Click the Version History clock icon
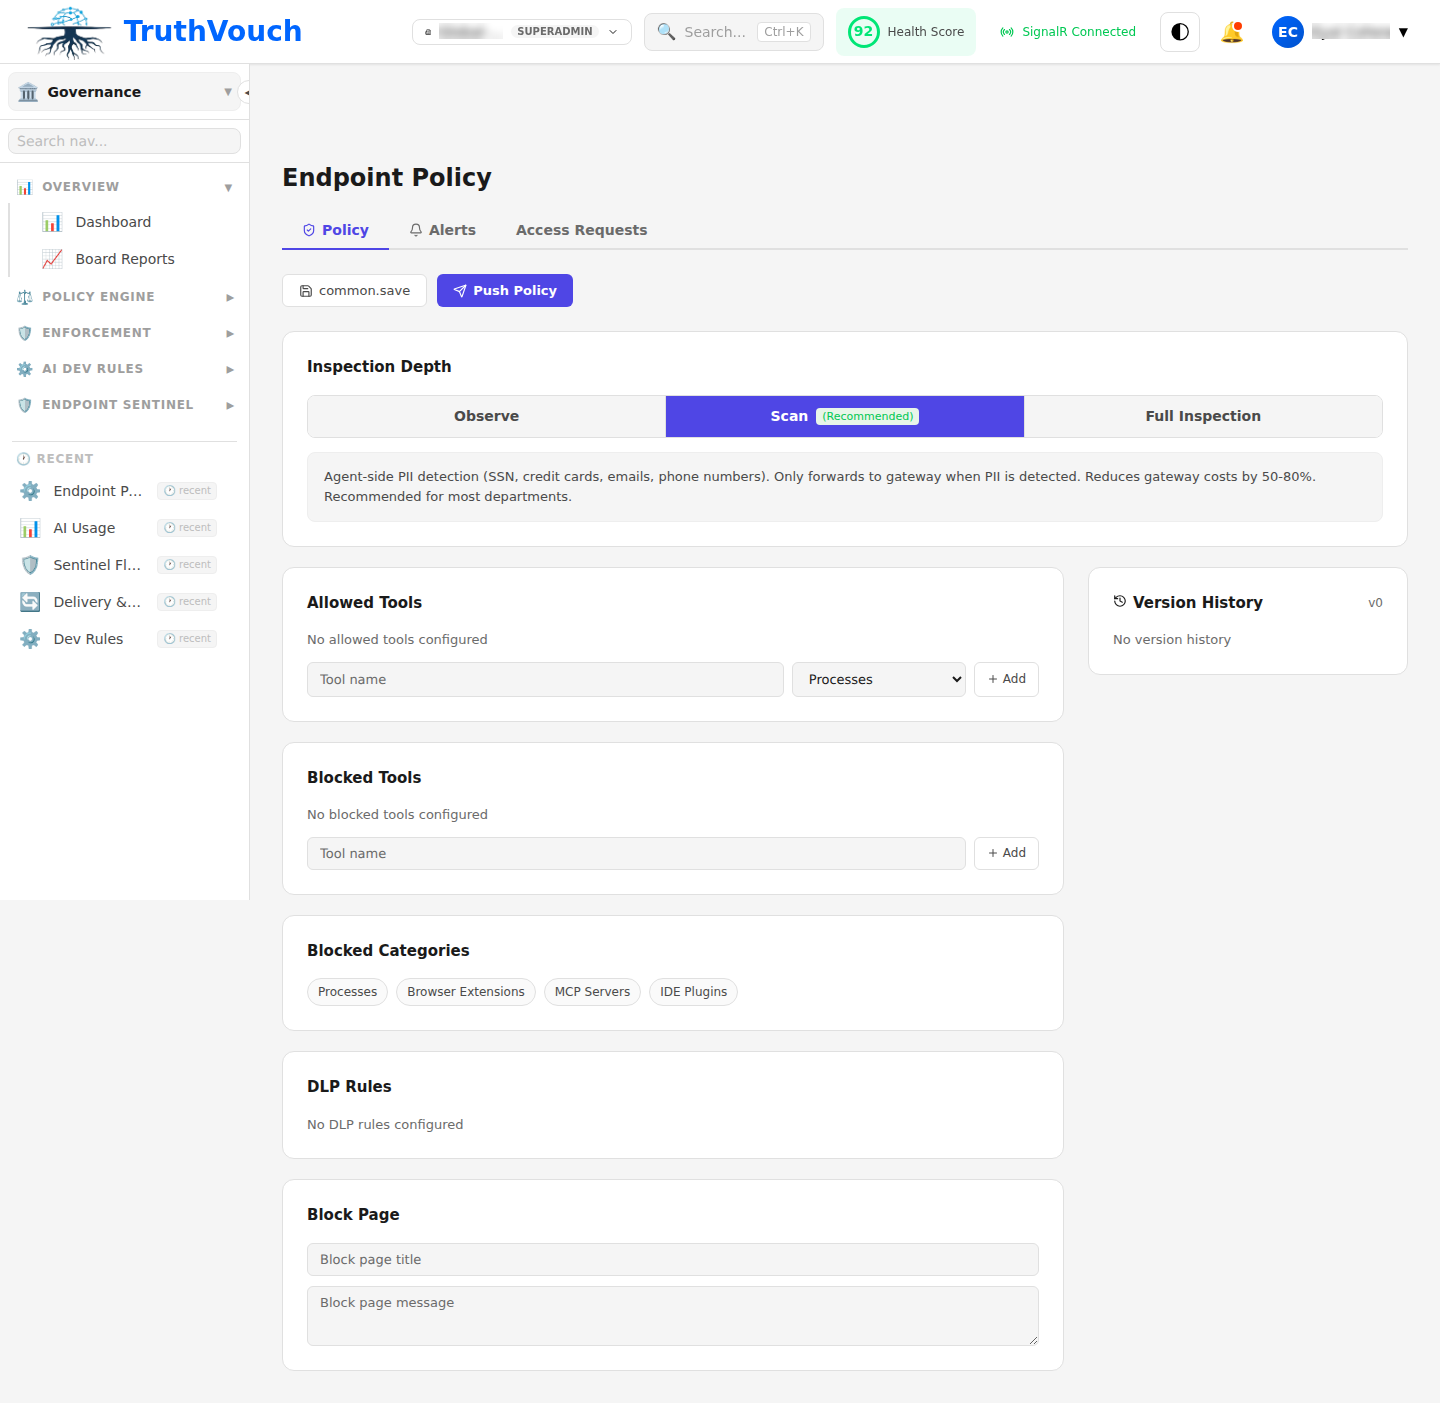 [1119, 601]
